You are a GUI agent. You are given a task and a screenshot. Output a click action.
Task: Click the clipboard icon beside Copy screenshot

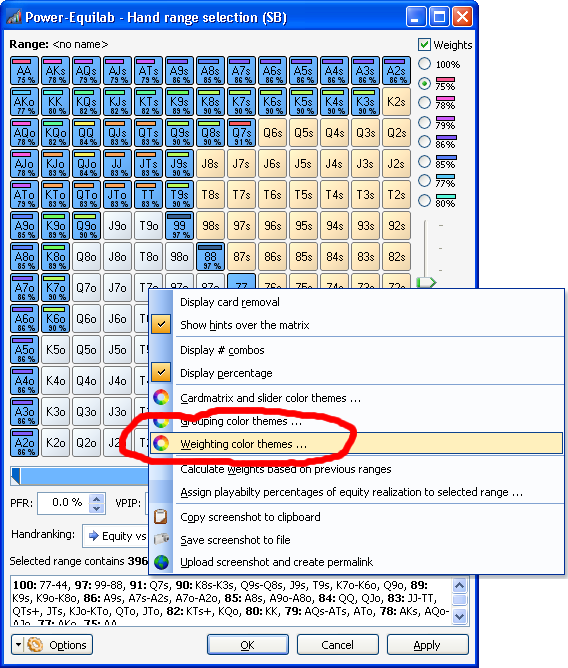[161, 517]
